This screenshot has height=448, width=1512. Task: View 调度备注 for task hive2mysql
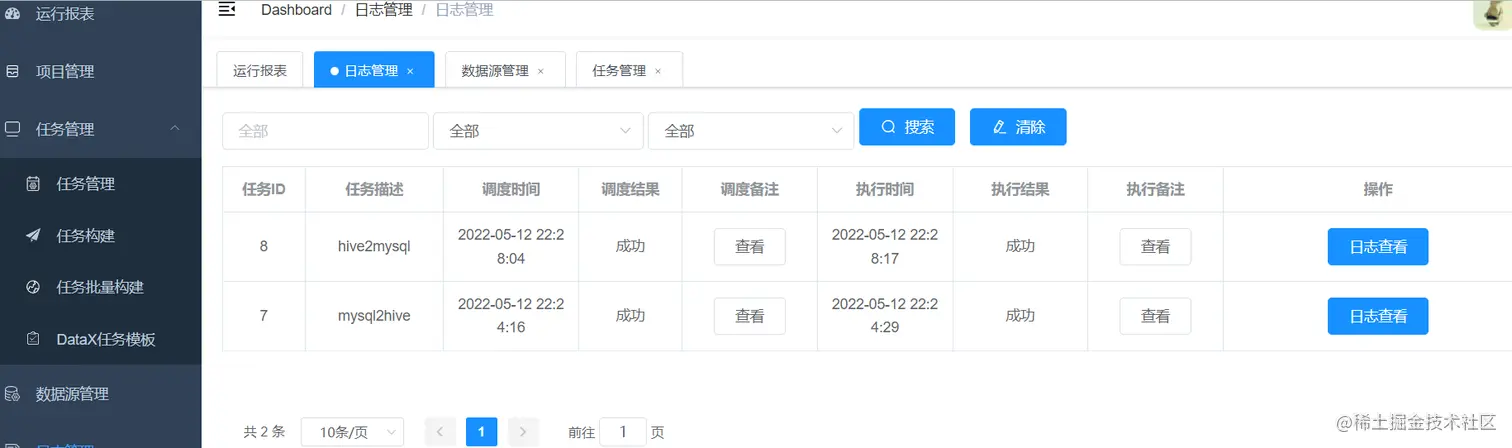click(x=750, y=247)
